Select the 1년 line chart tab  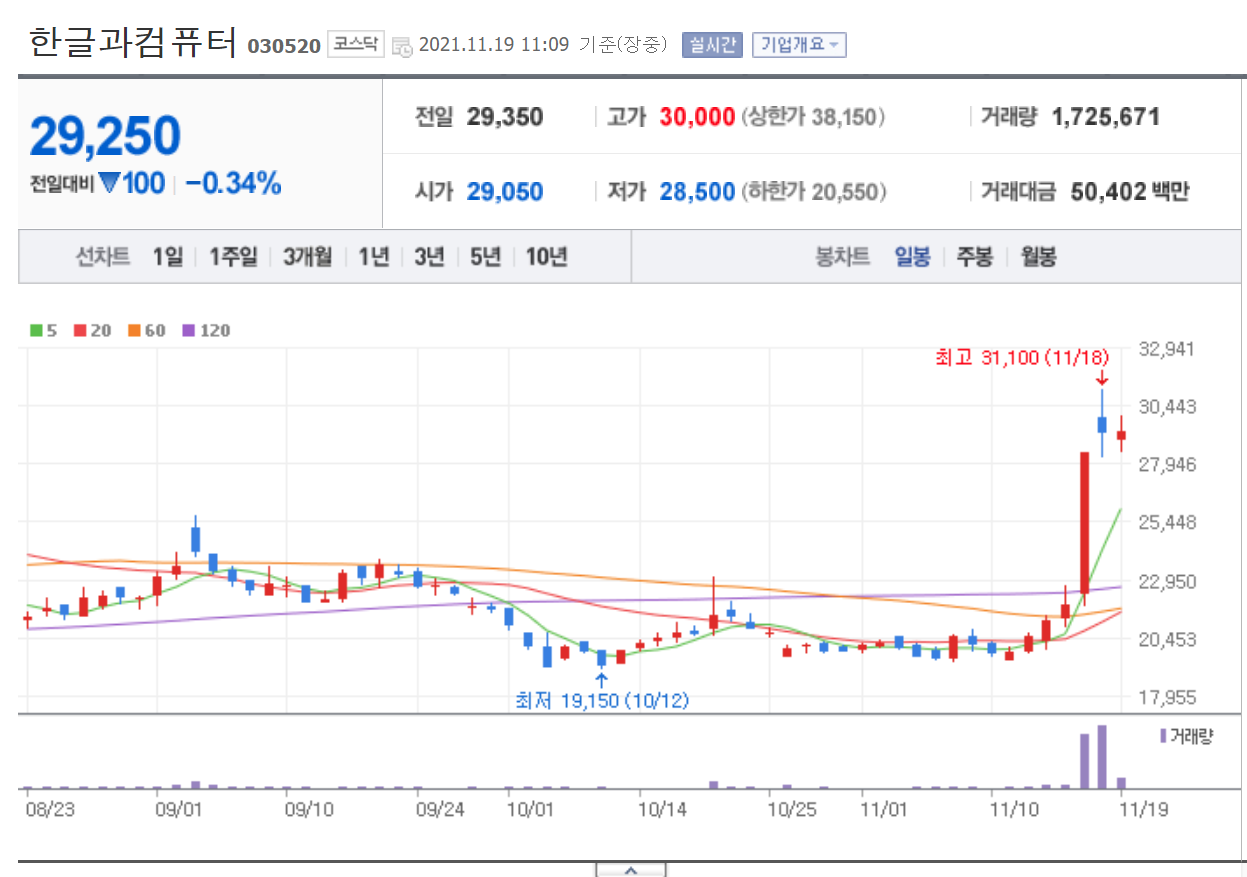pos(374,257)
